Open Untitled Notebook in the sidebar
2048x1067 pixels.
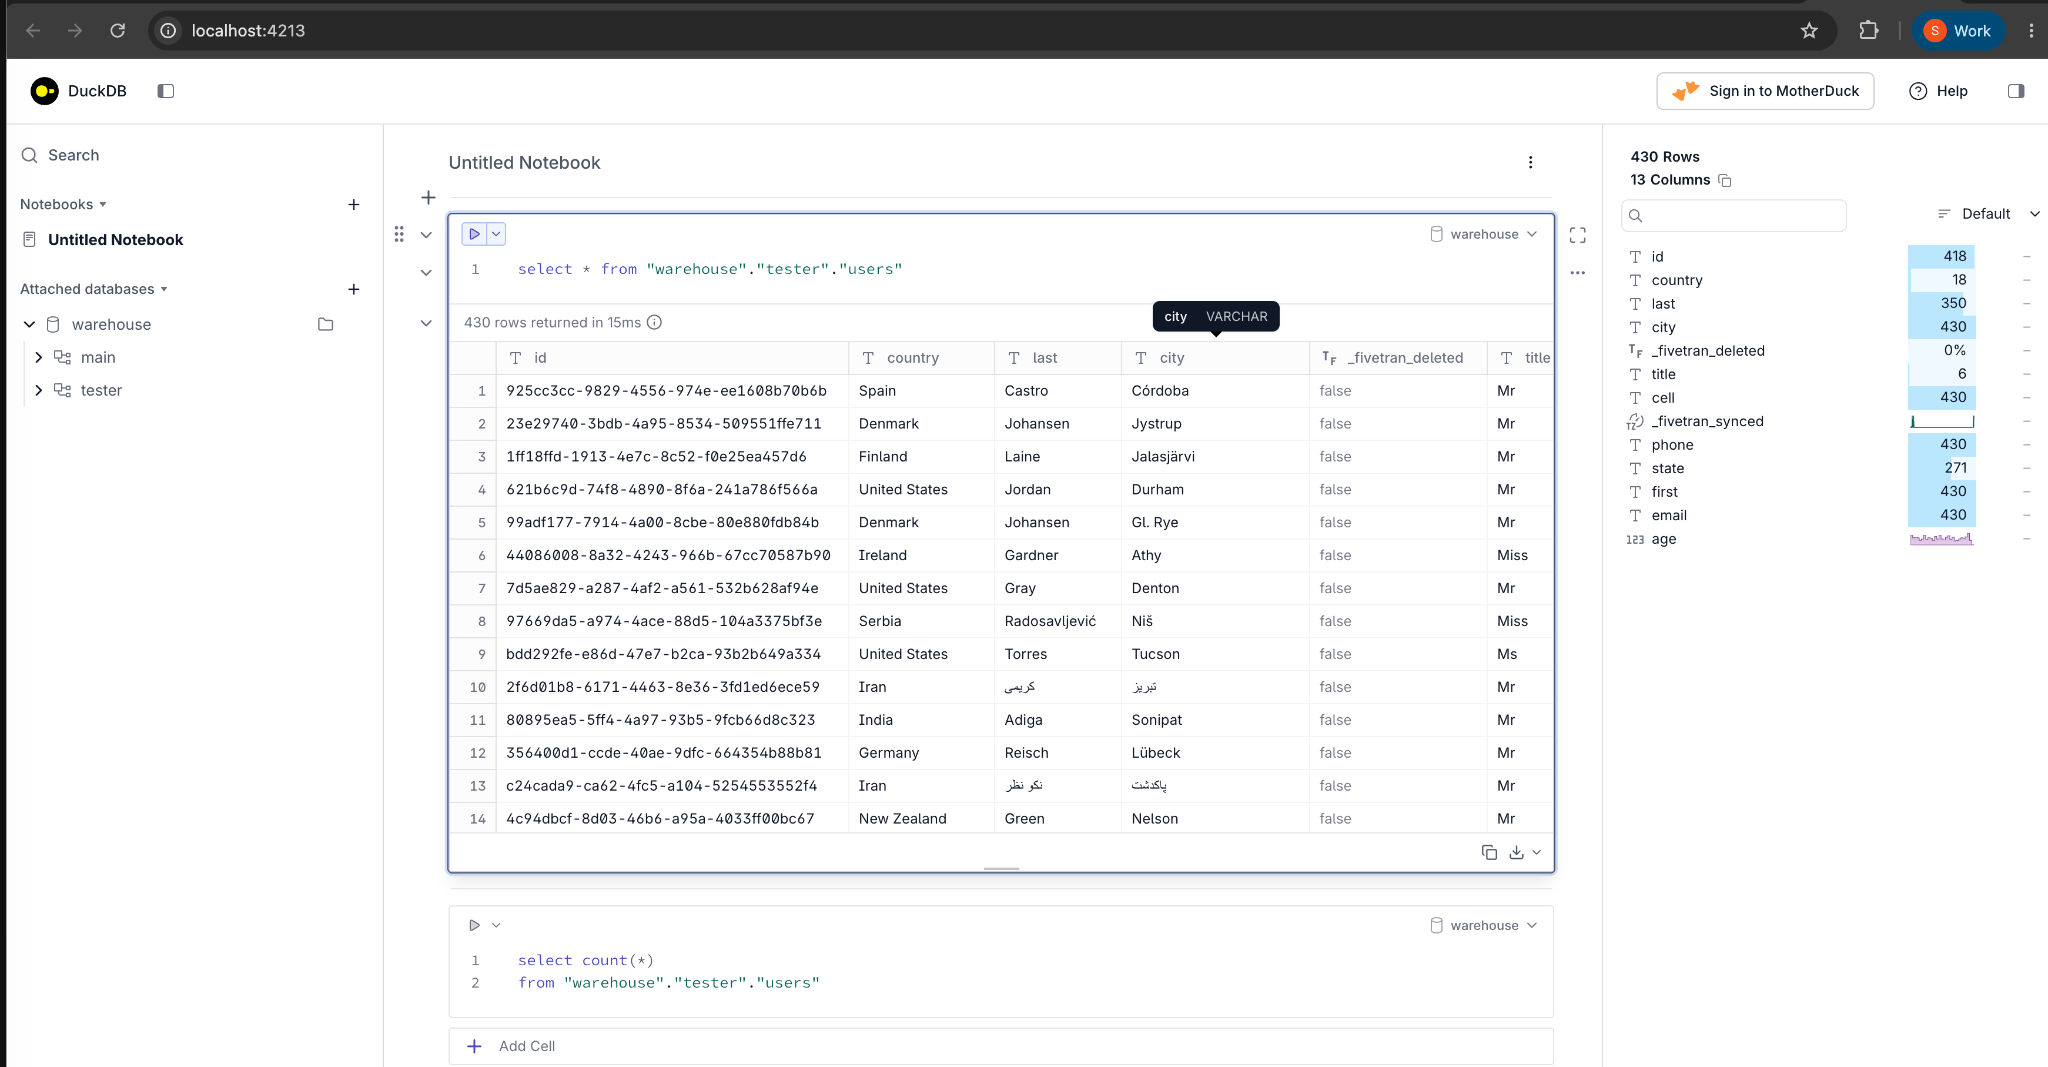pos(115,240)
